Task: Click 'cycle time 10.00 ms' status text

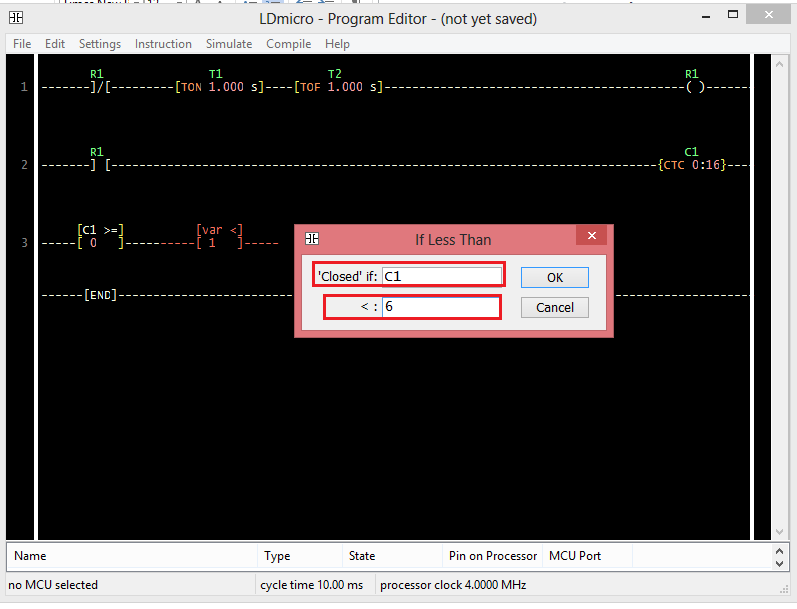Action: (312, 585)
